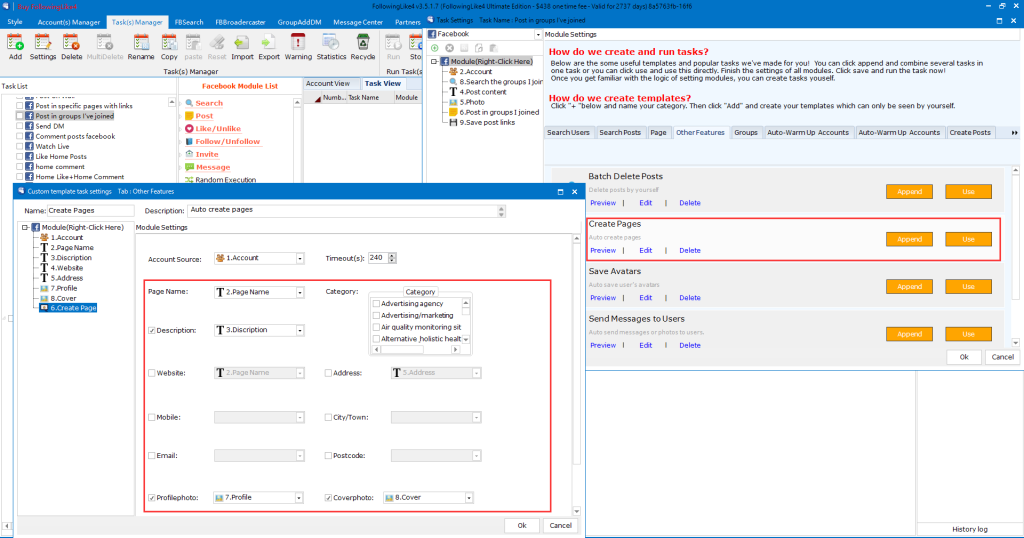This screenshot has height=538, width=1024.
Task: Select 8.Cover node in template tree
Action: (x=63, y=298)
